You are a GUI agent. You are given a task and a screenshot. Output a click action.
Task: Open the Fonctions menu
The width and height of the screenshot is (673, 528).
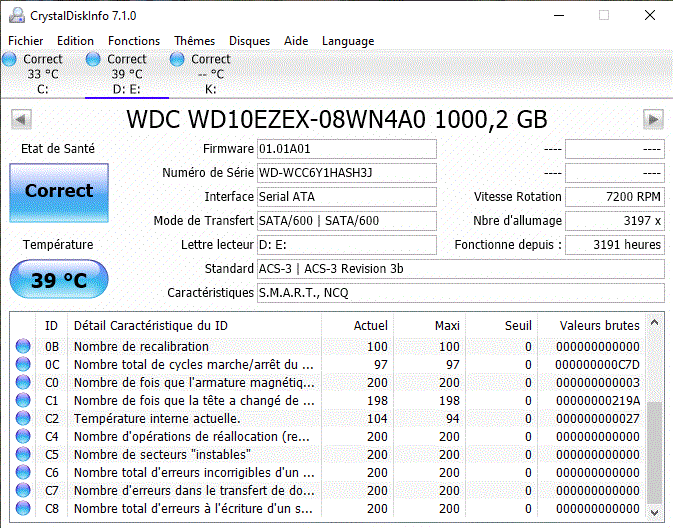(134, 41)
